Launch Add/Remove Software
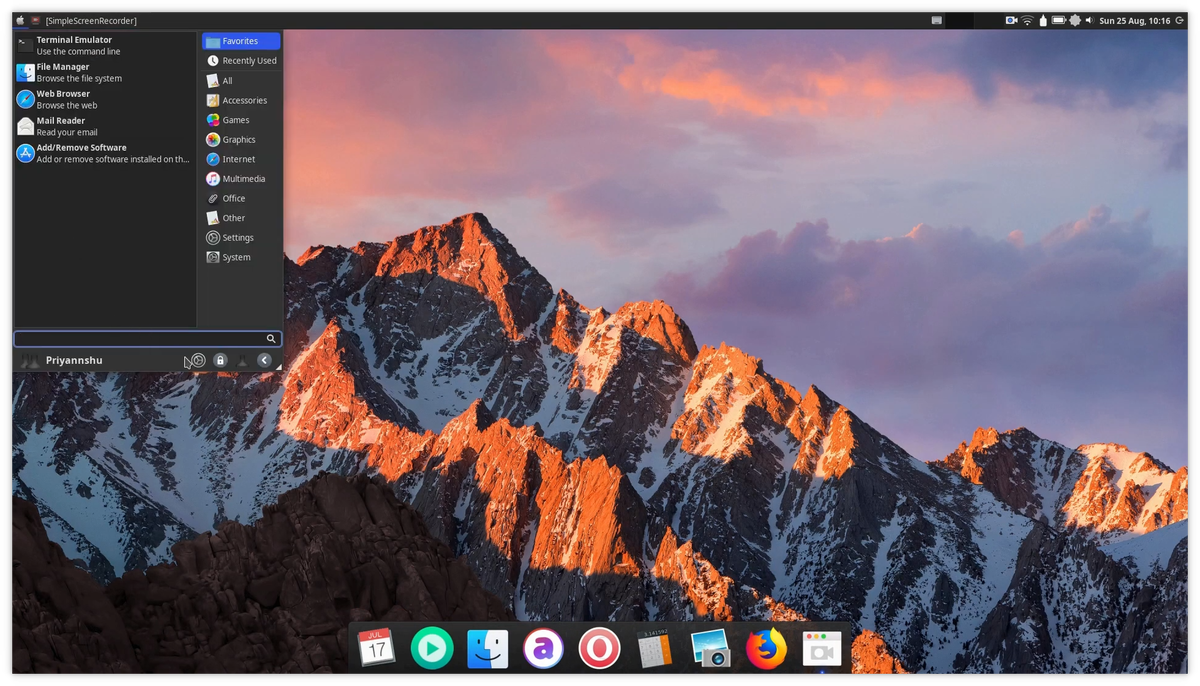Viewport: 1200px width, 686px height. (x=105, y=153)
